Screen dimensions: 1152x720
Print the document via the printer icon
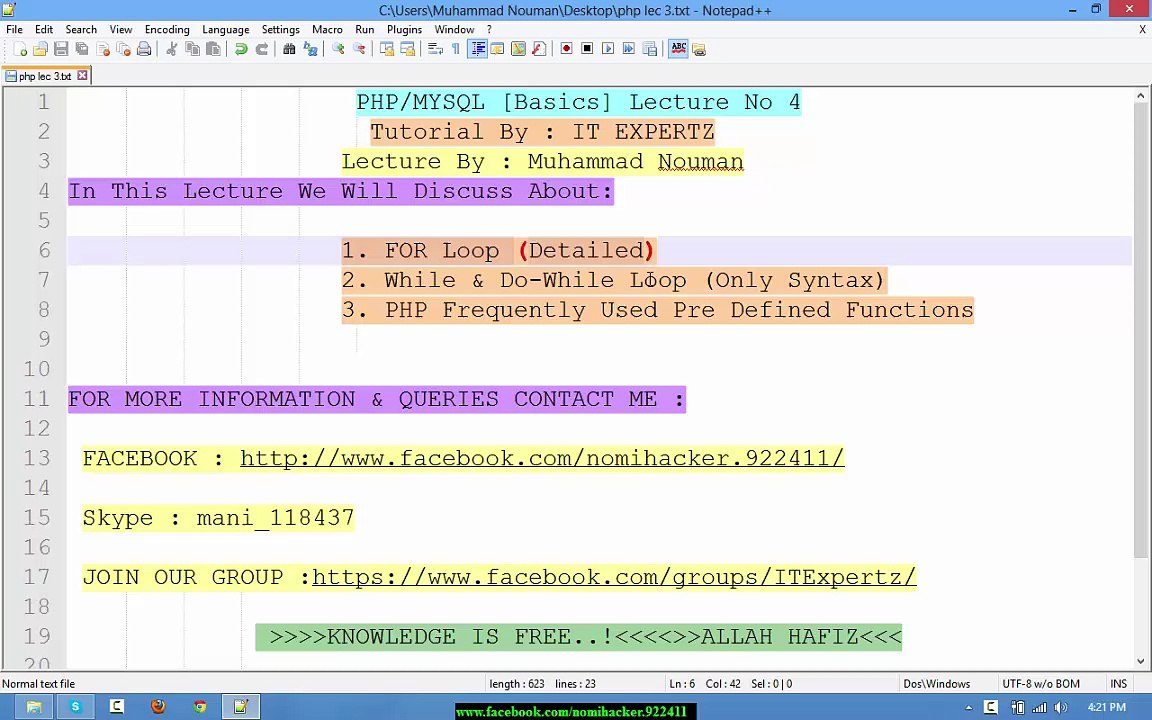[x=144, y=49]
